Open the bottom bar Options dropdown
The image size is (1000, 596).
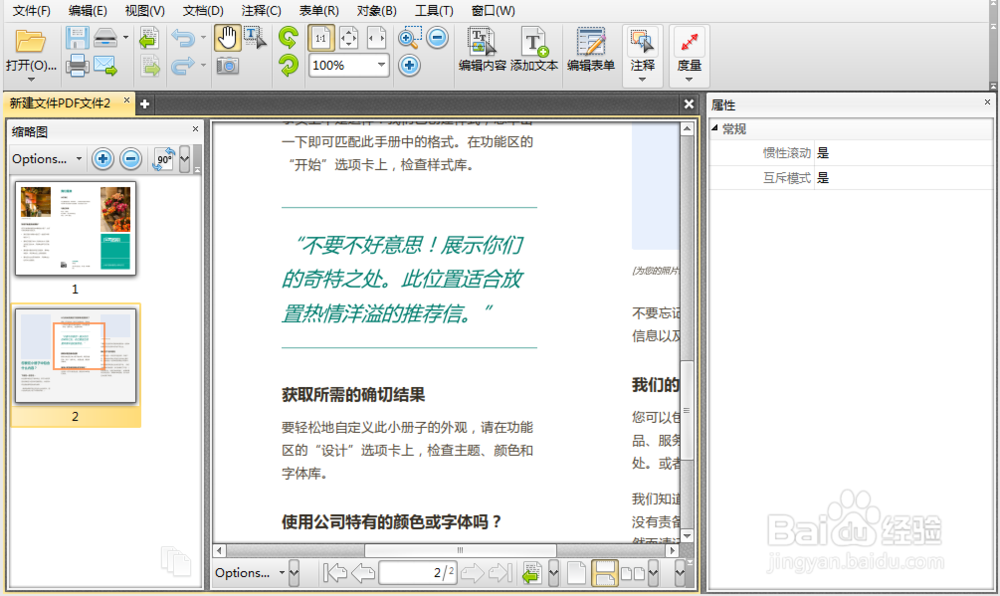pyautogui.click(x=249, y=572)
